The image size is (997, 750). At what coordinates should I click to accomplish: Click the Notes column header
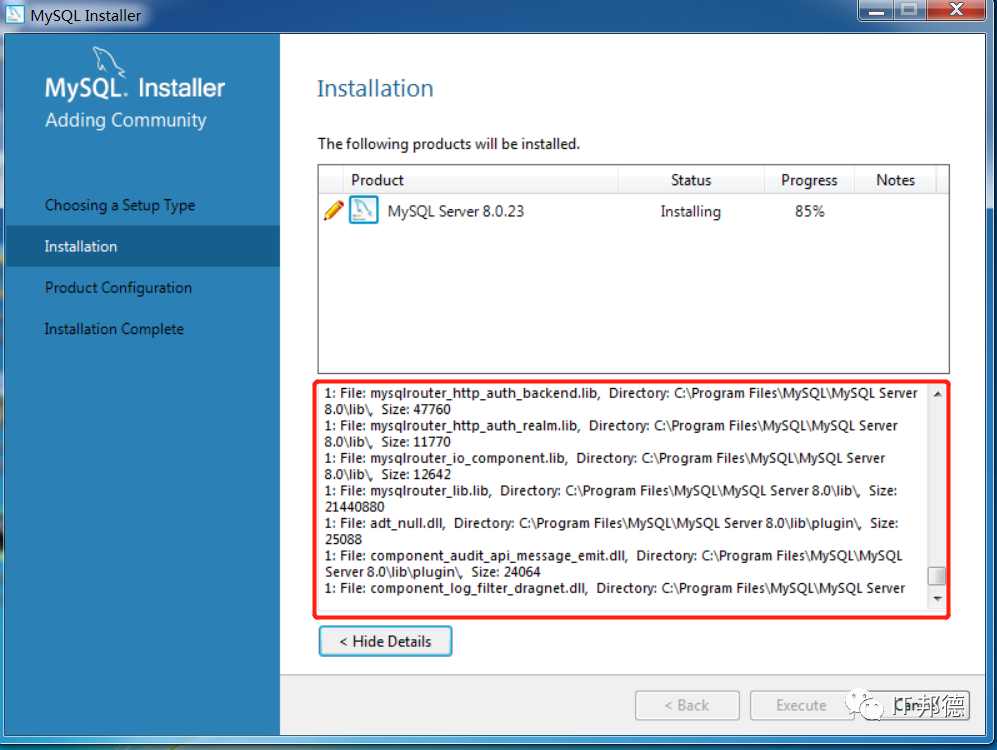coord(895,180)
